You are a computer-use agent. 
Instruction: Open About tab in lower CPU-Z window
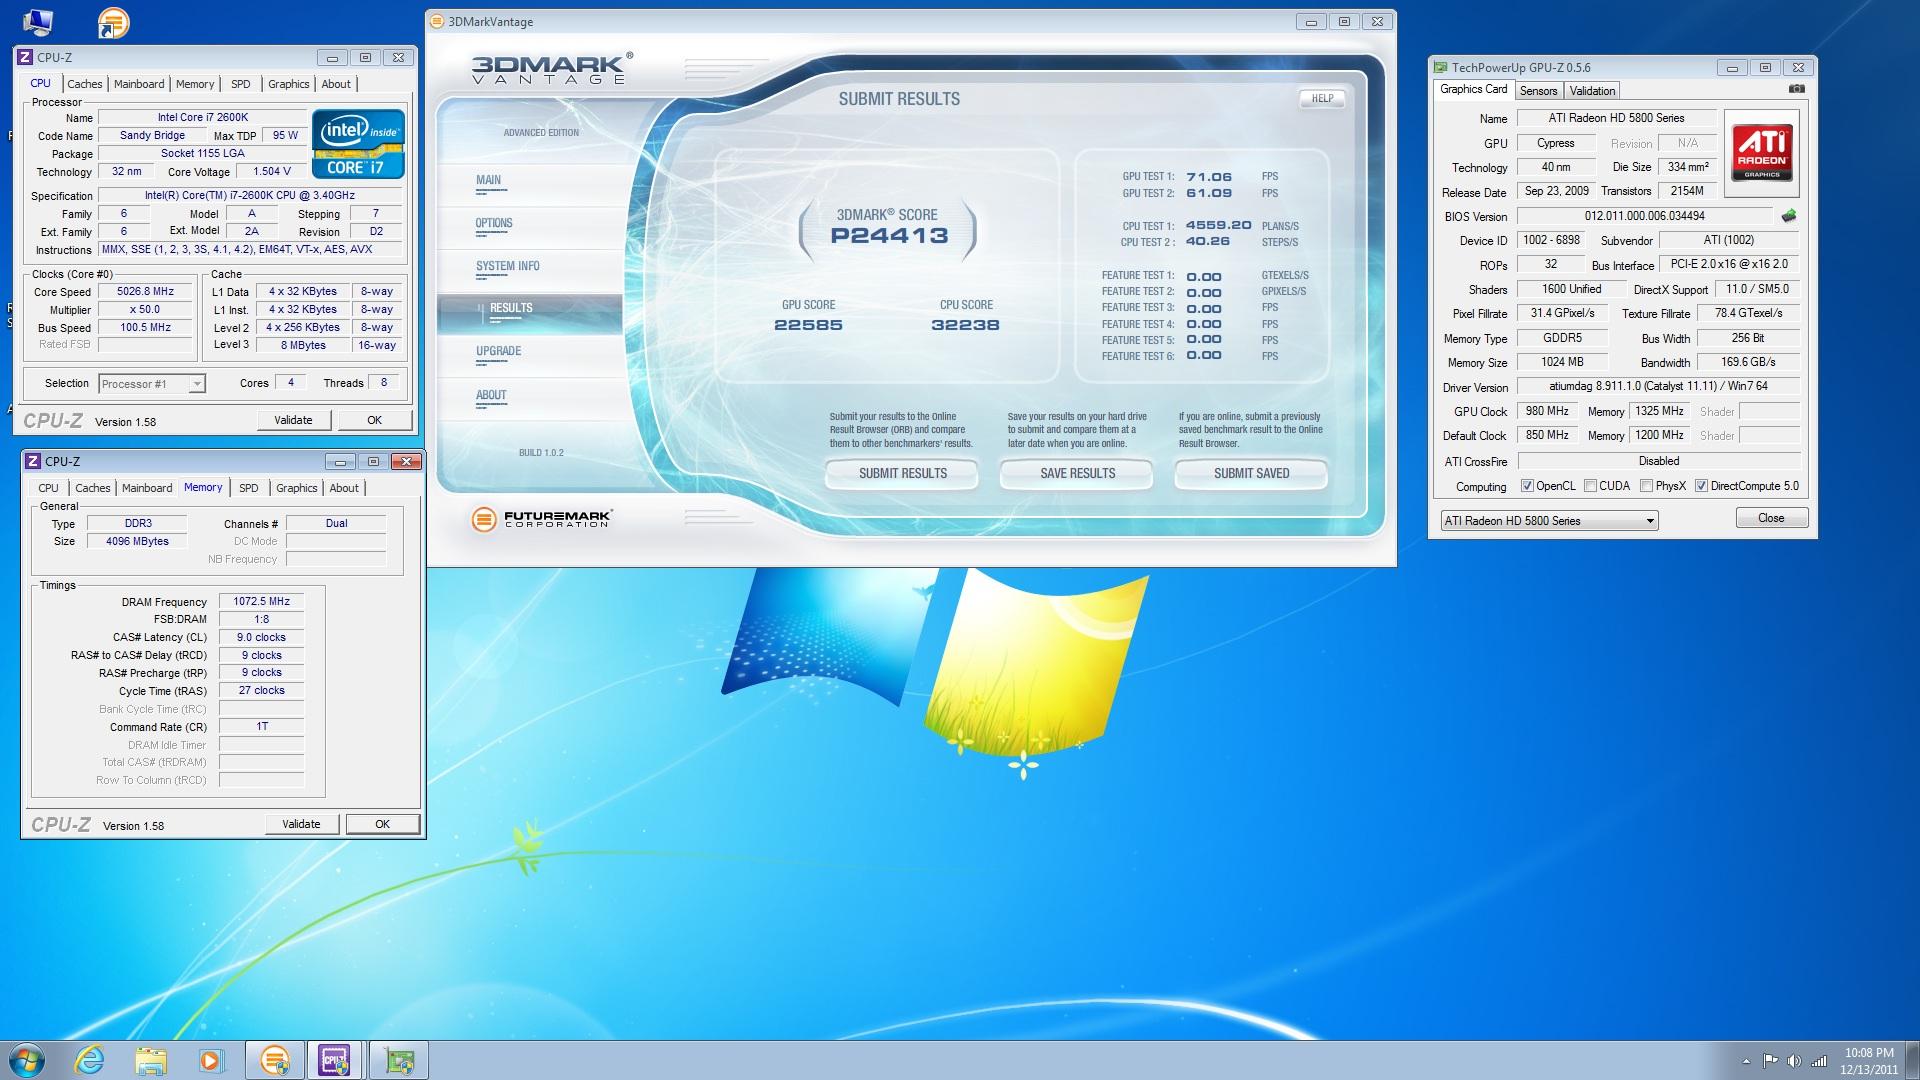pyautogui.click(x=344, y=488)
